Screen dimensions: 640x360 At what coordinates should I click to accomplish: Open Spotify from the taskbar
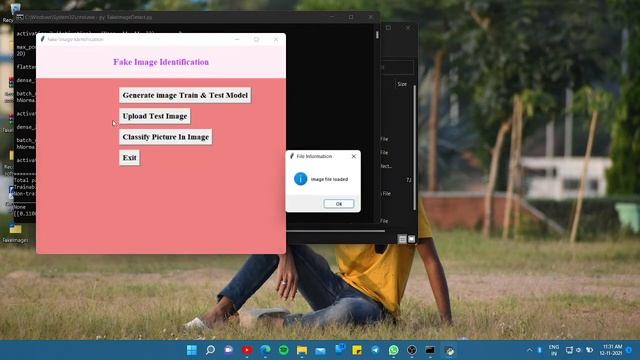[284, 350]
